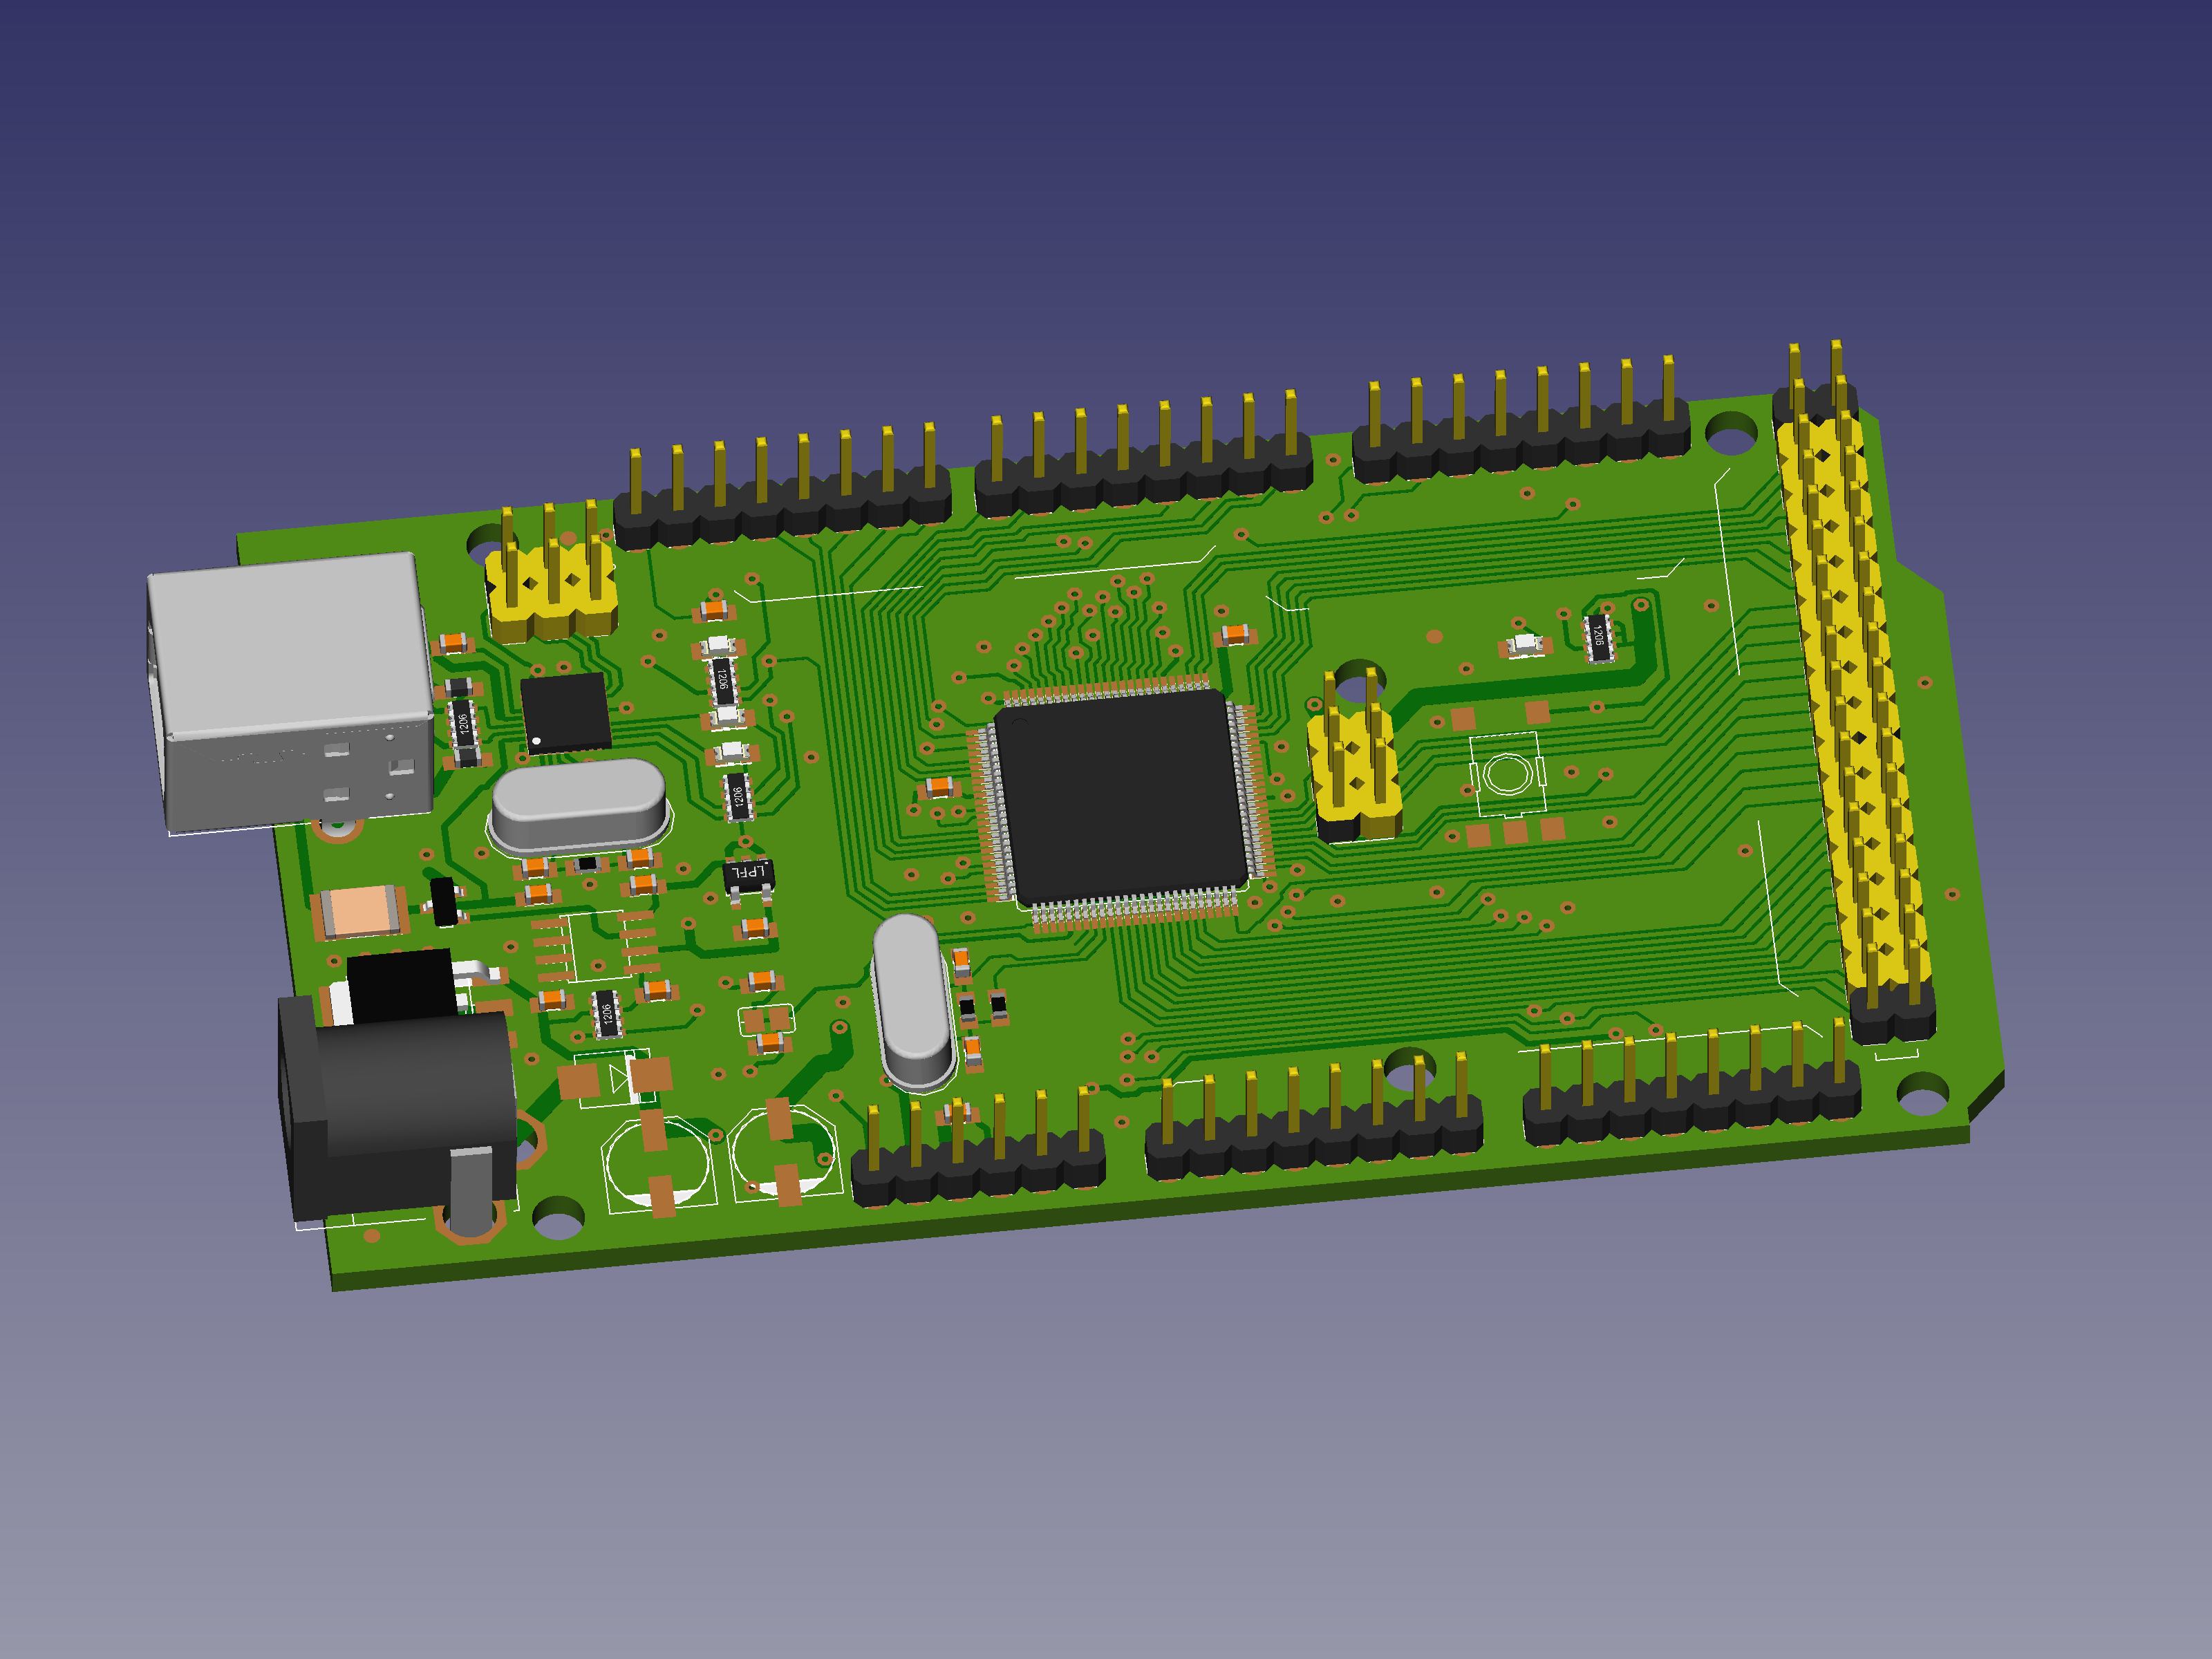Pick the horizontal silver crystal near USB
The width and height of the screenshot is (2212, 1659).
pos(578,804)
